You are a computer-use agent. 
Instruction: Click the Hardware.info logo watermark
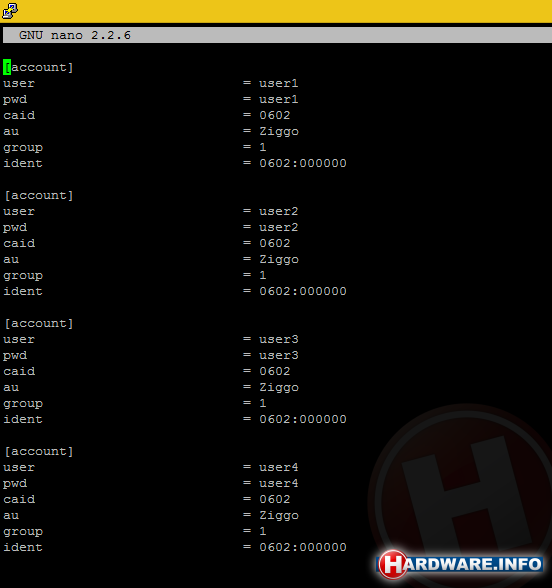pyautogui.click(x=460, y=564)
